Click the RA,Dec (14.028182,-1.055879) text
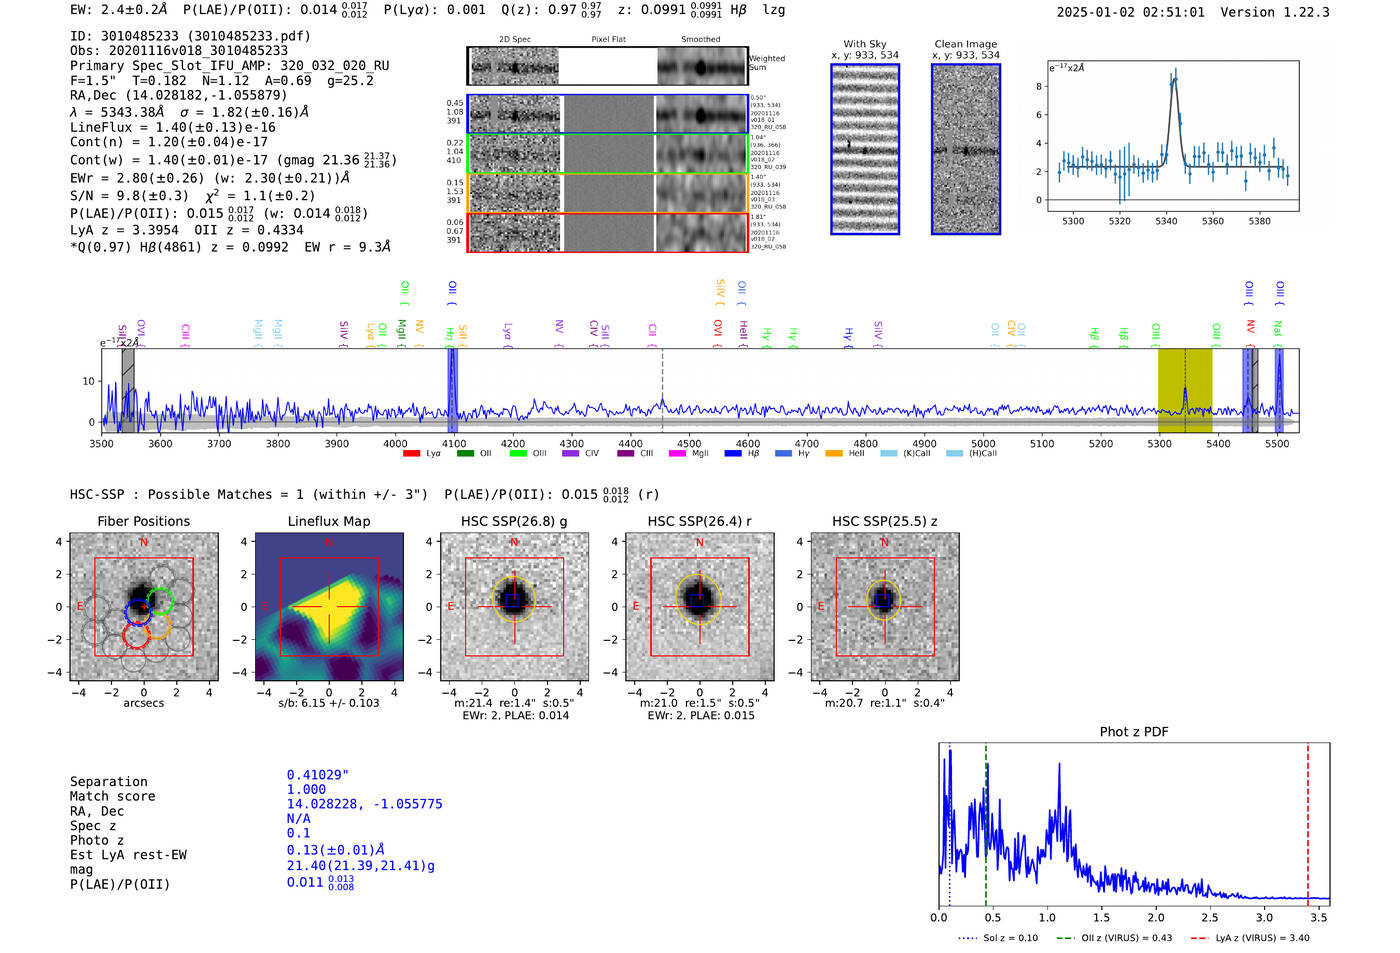The image size is (1400, 953). tap(179, 96)
